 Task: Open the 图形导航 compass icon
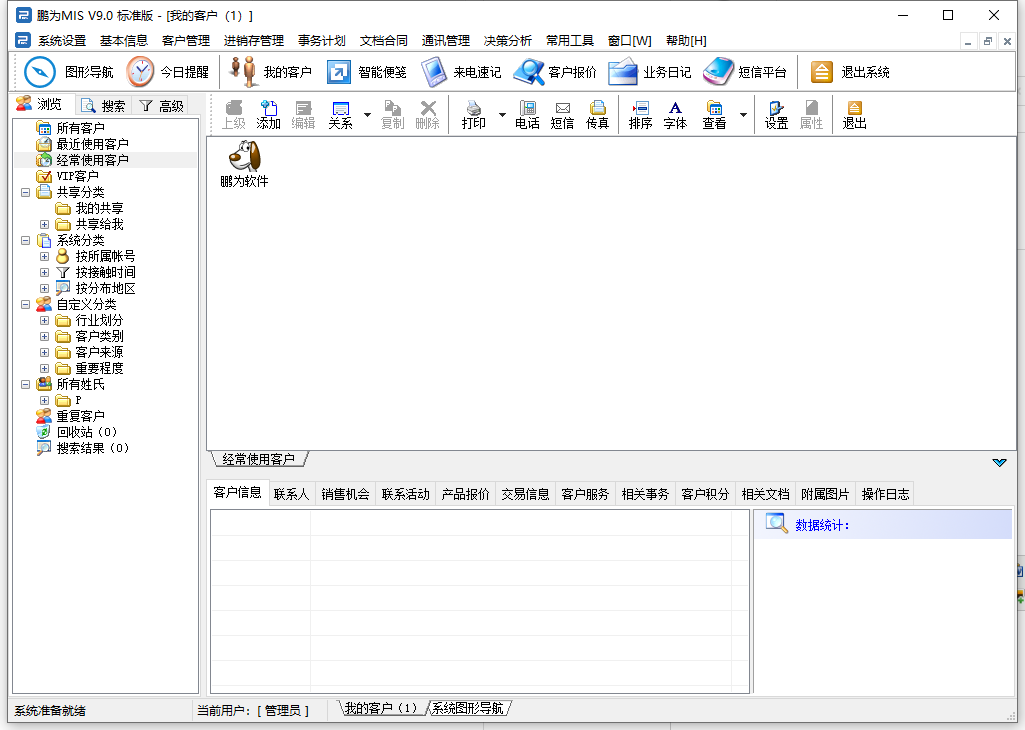coord(40,72)
